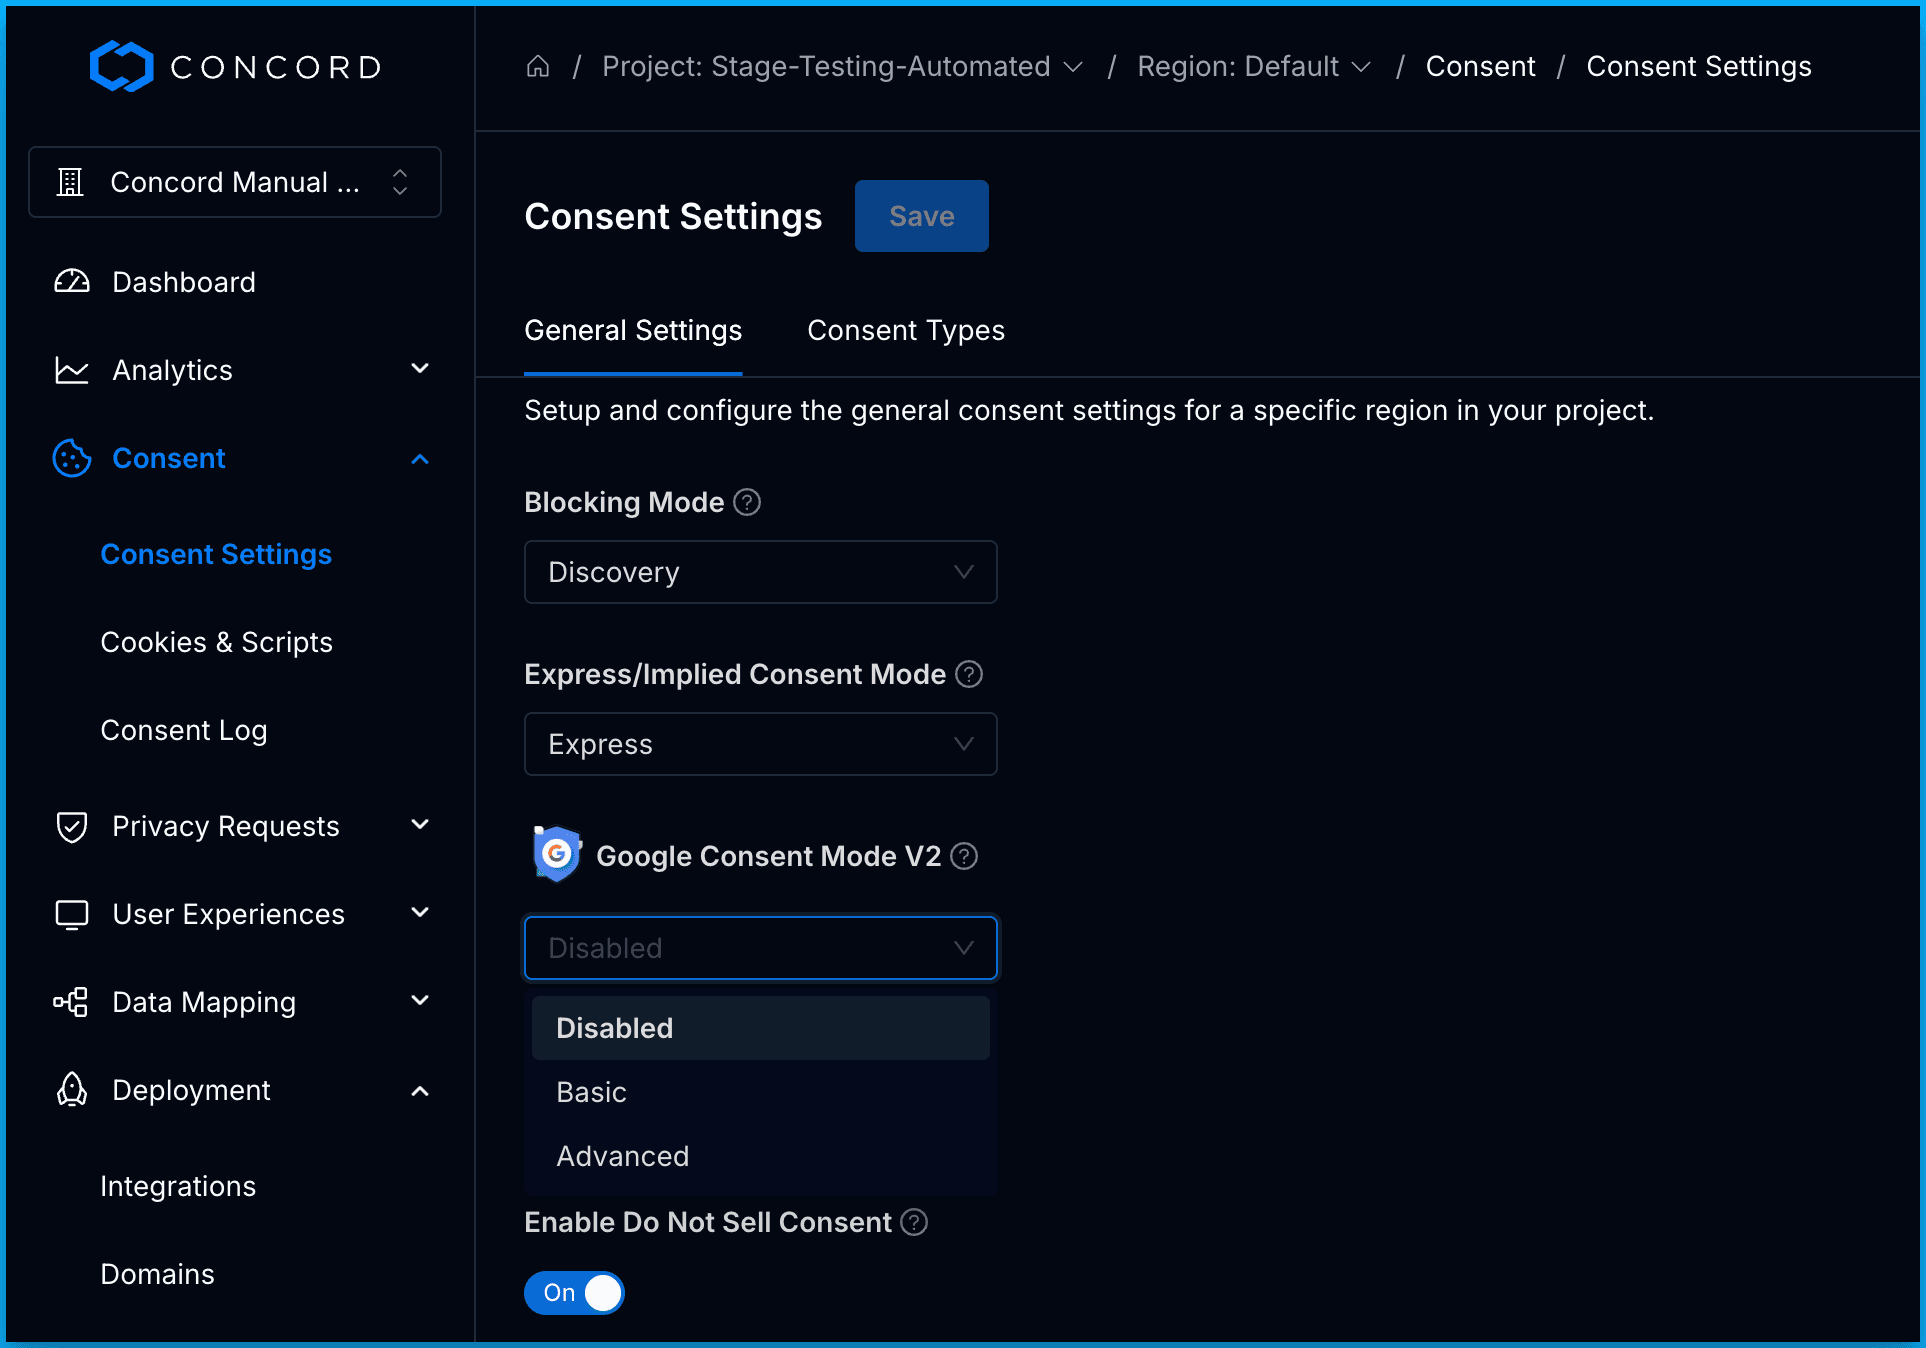Open the Blocking Mode Discovery dropdown

point(760,572)
